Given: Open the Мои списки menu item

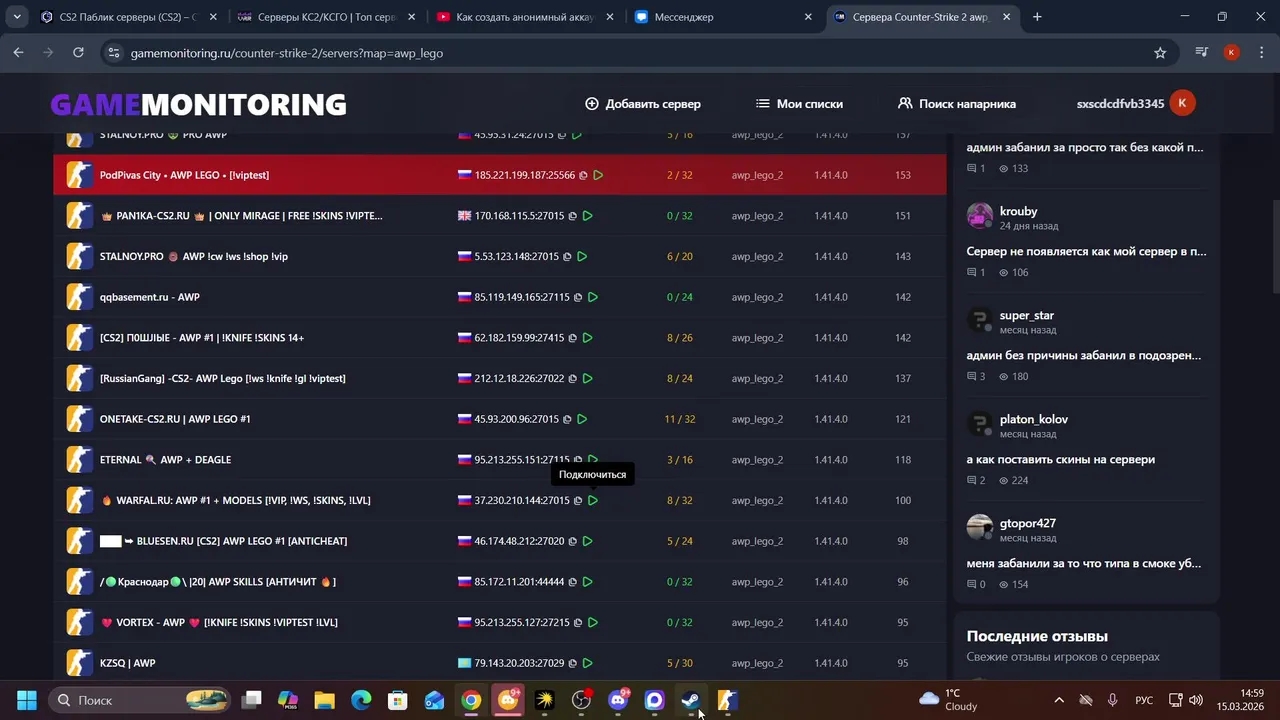Looking at the screenshot, I should click(x=799, y=104).
